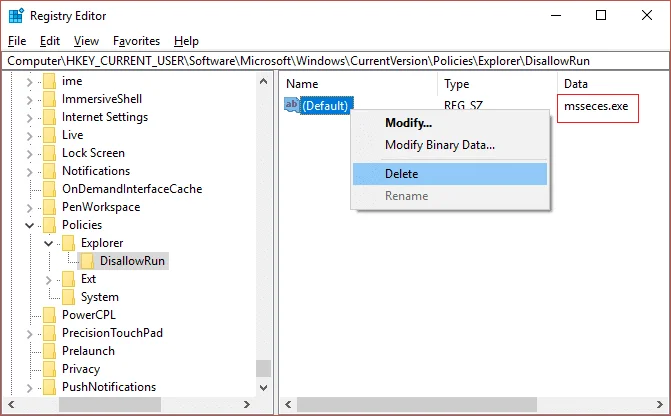Viewport: 671px width, 416px height.
Task: Click the DisallowRun folder icon
Action: click(87, 261)
